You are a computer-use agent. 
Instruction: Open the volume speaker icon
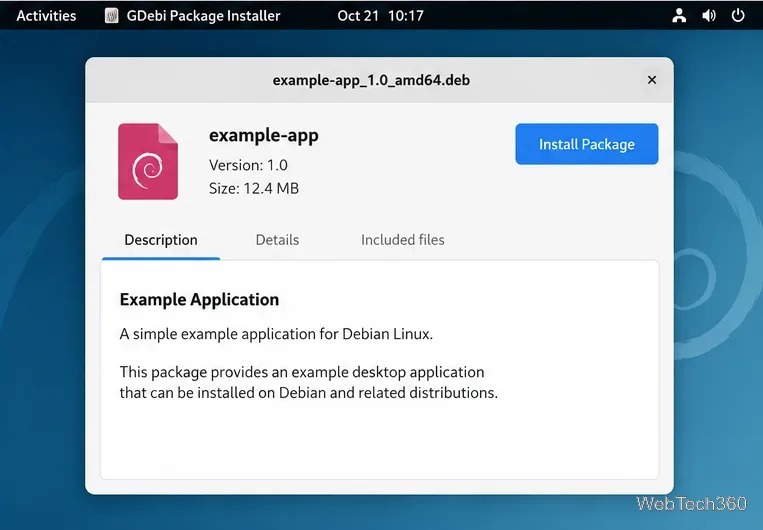pos(708,16)
